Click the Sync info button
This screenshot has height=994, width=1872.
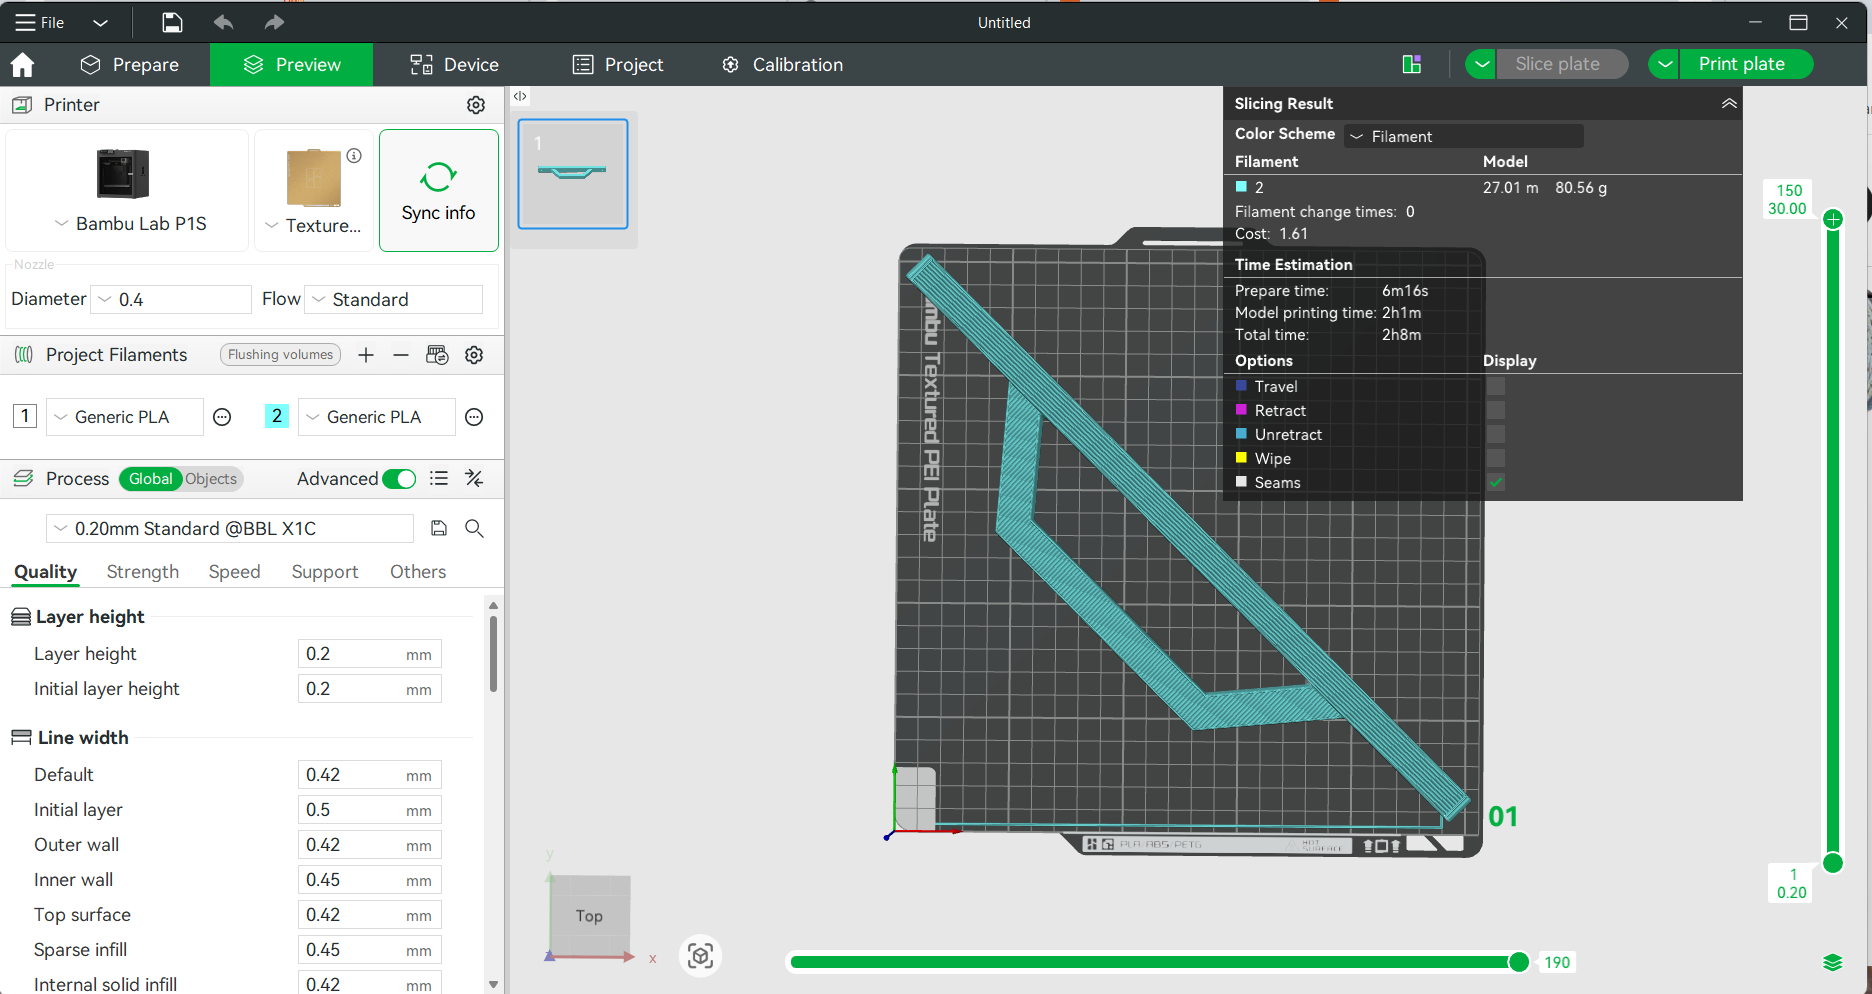tap(438, 190)
